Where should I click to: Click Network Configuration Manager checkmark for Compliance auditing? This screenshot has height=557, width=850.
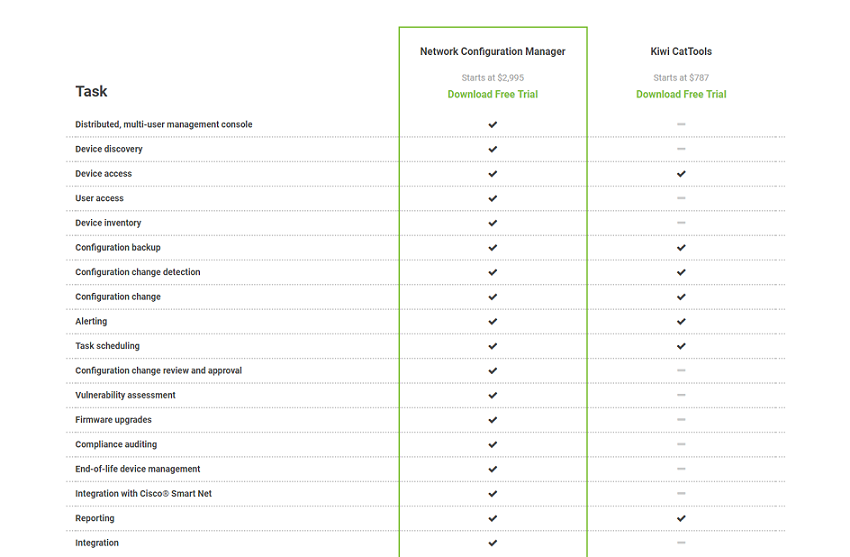coord(492,444)
